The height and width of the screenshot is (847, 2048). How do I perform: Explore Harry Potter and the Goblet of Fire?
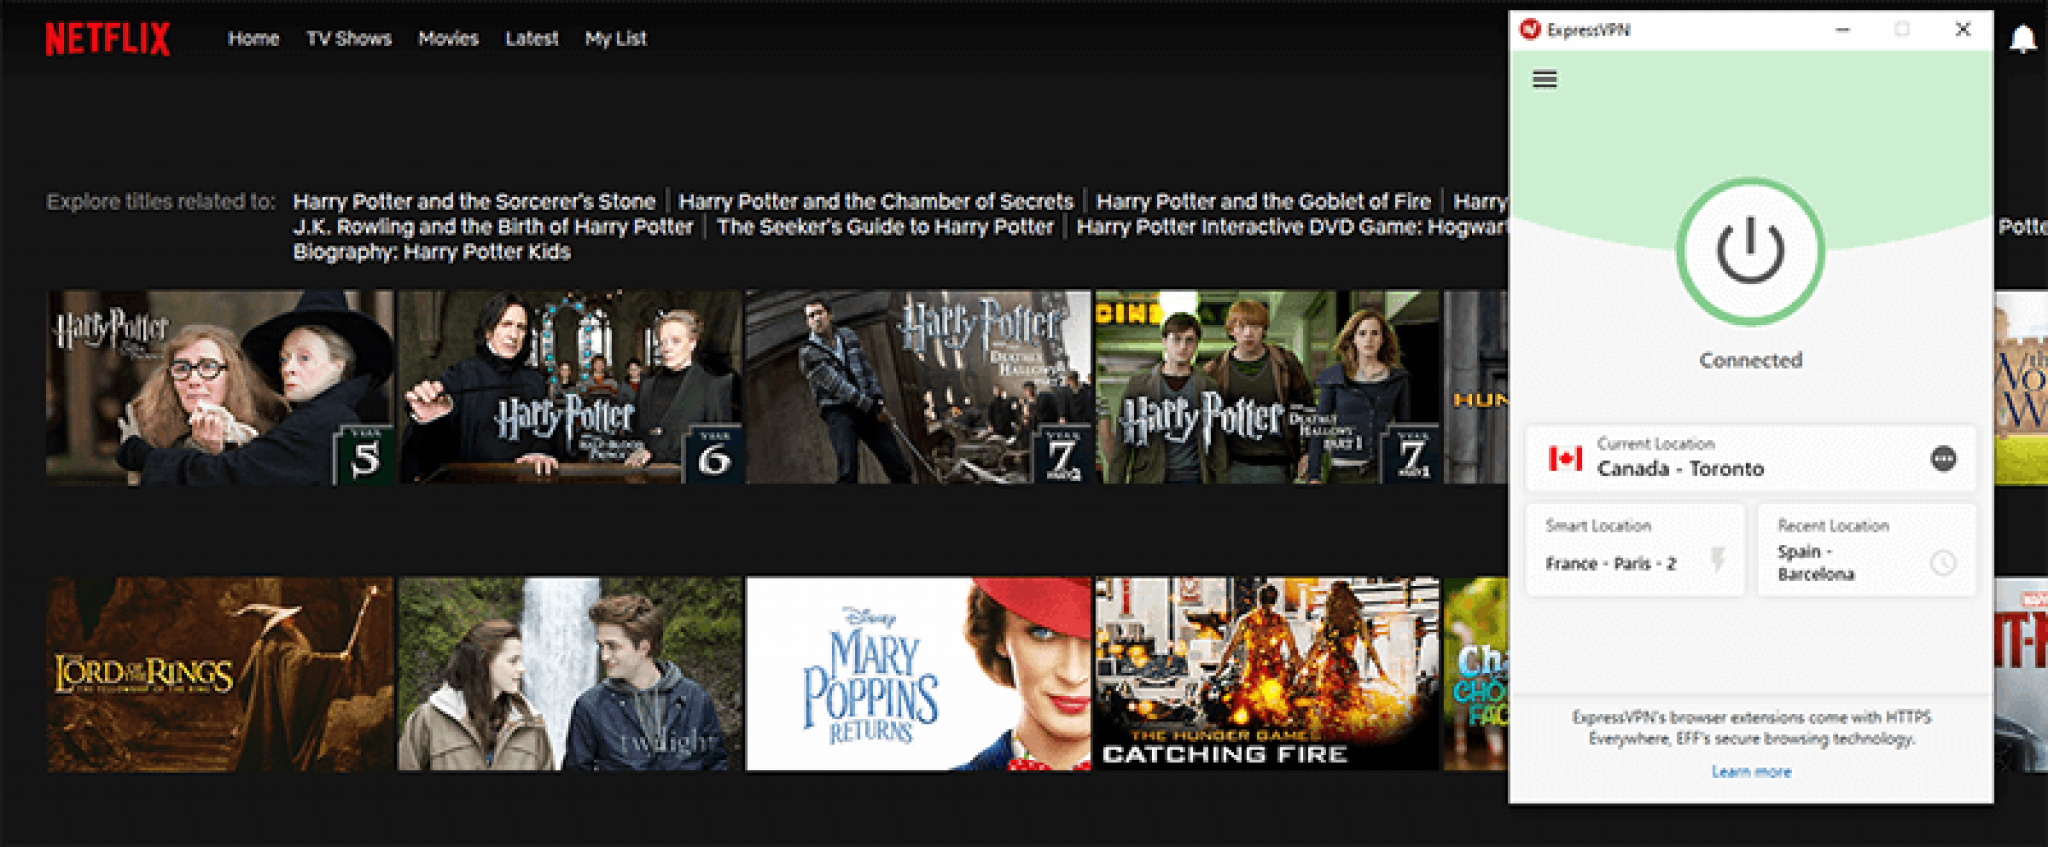point(1263,201)
